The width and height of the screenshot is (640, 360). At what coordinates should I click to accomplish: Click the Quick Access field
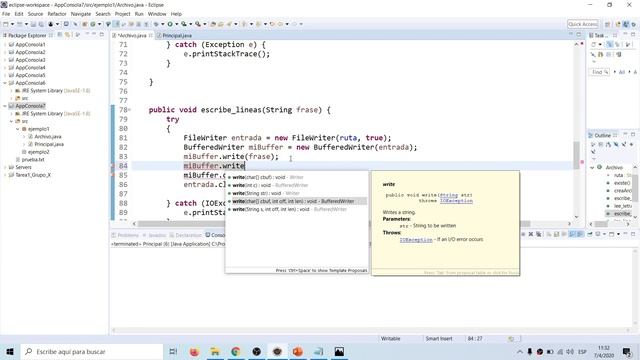tap(583, 24)
